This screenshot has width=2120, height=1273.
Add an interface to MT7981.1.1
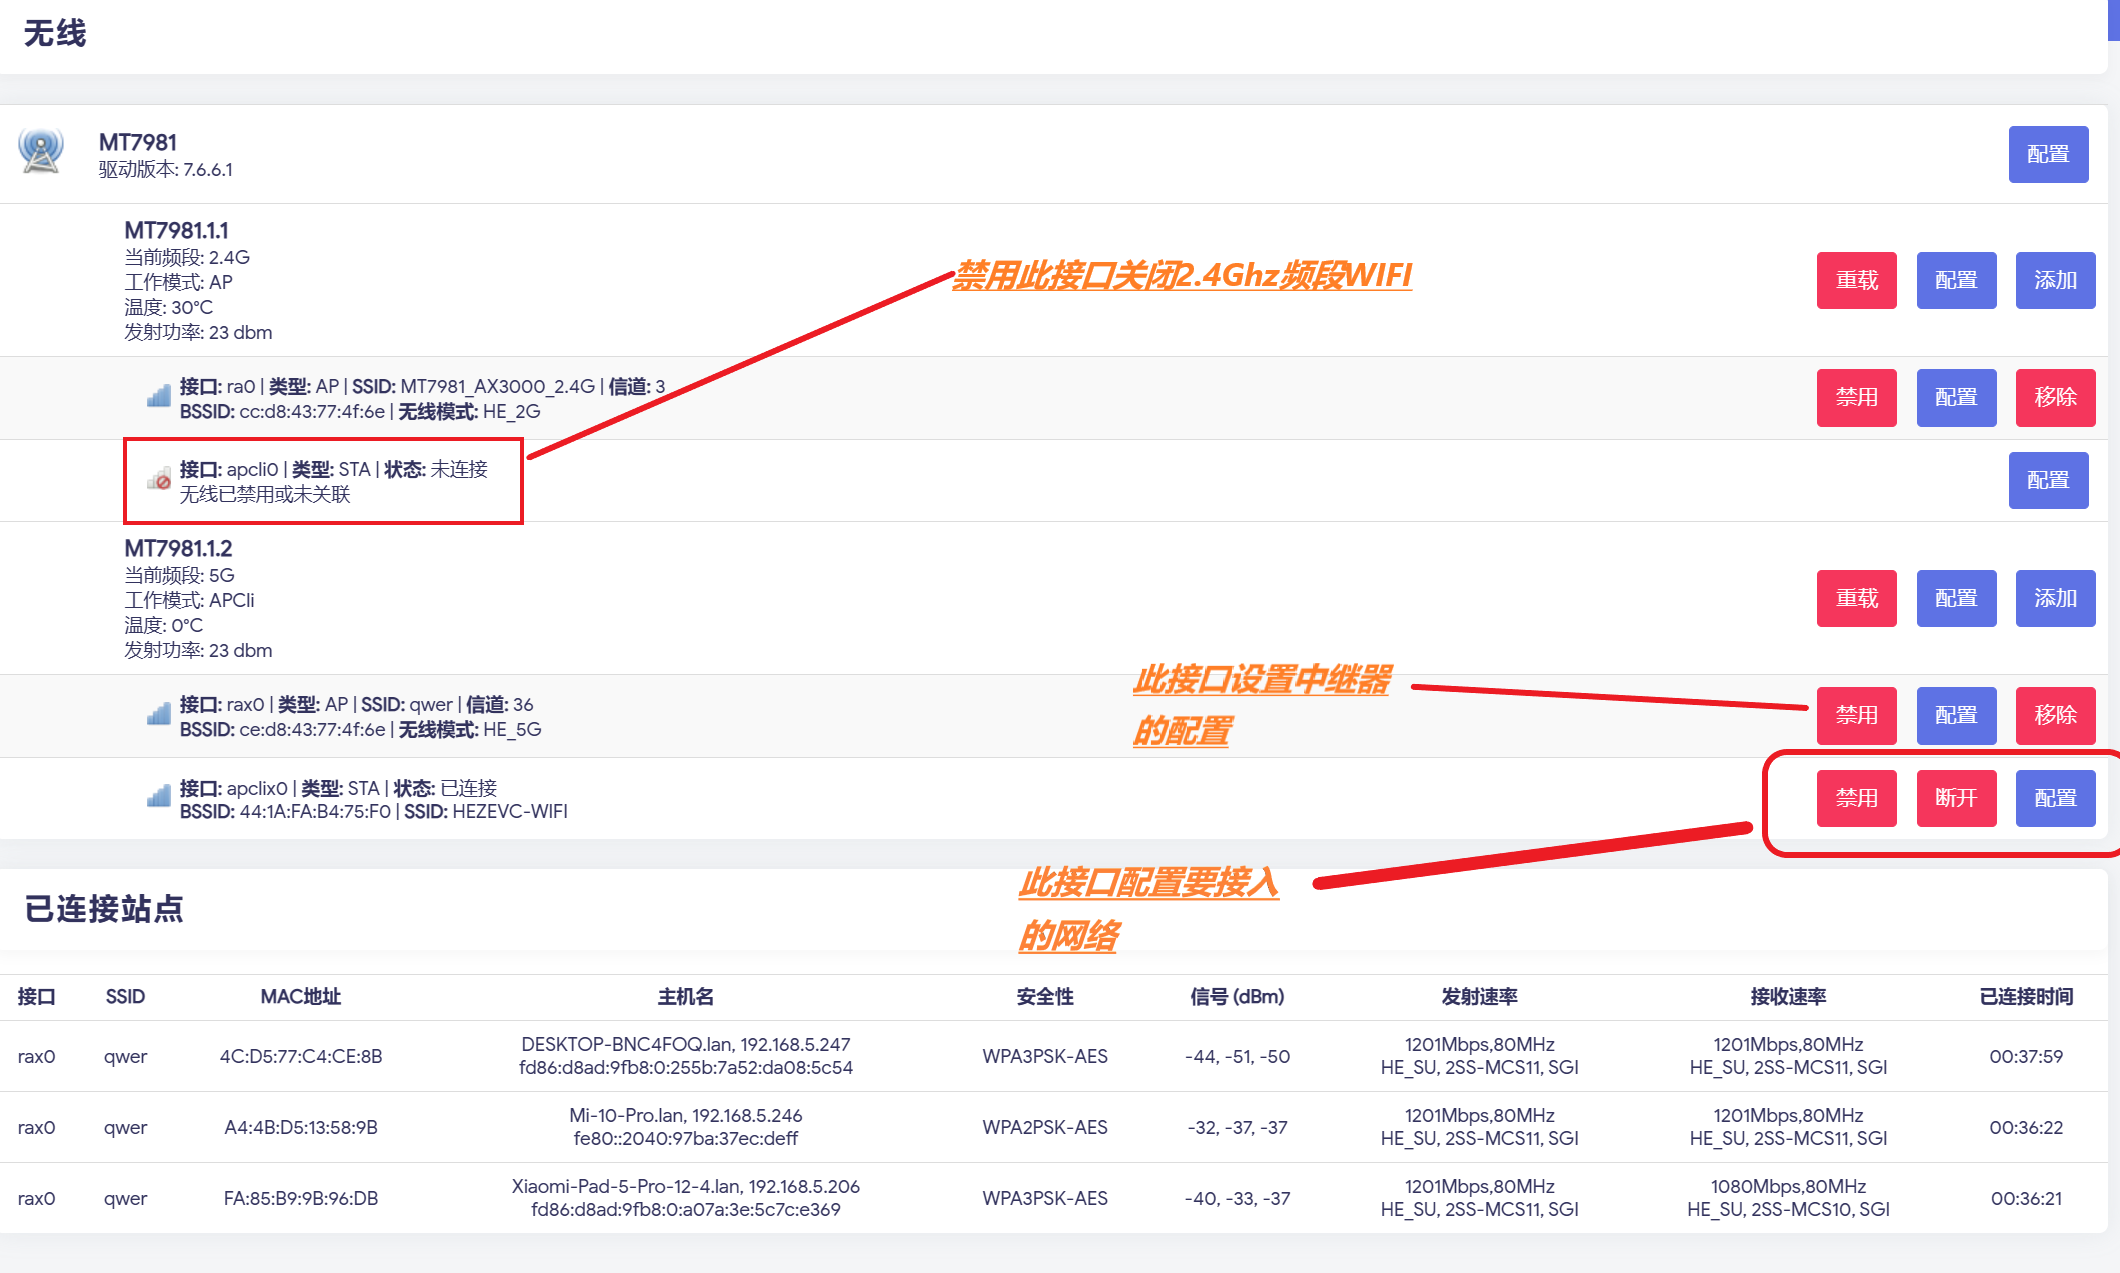2055,280
